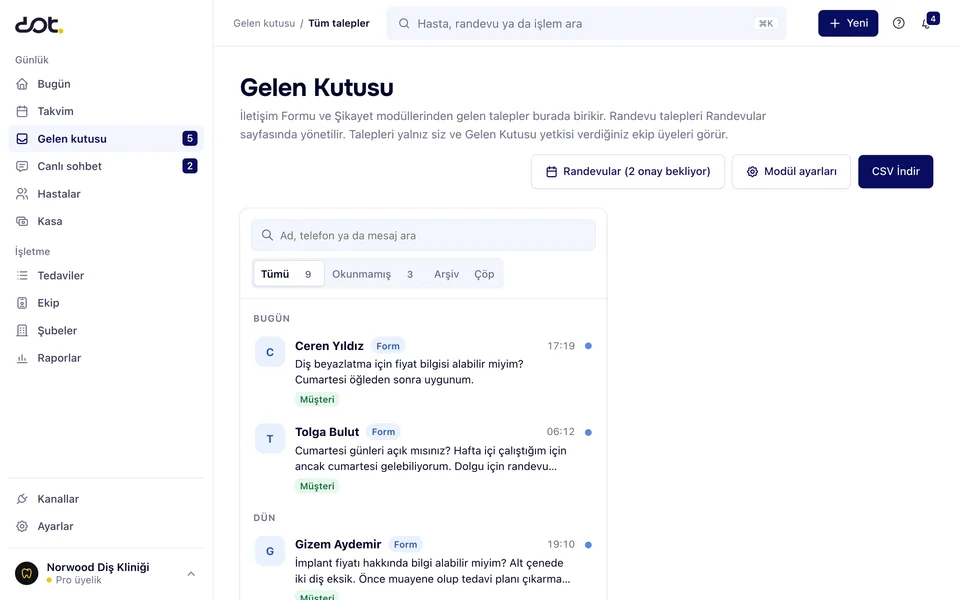This screenshot has width=960, height=600.
Task: Open the Raporlar chart icon
Action: point(22,358)
